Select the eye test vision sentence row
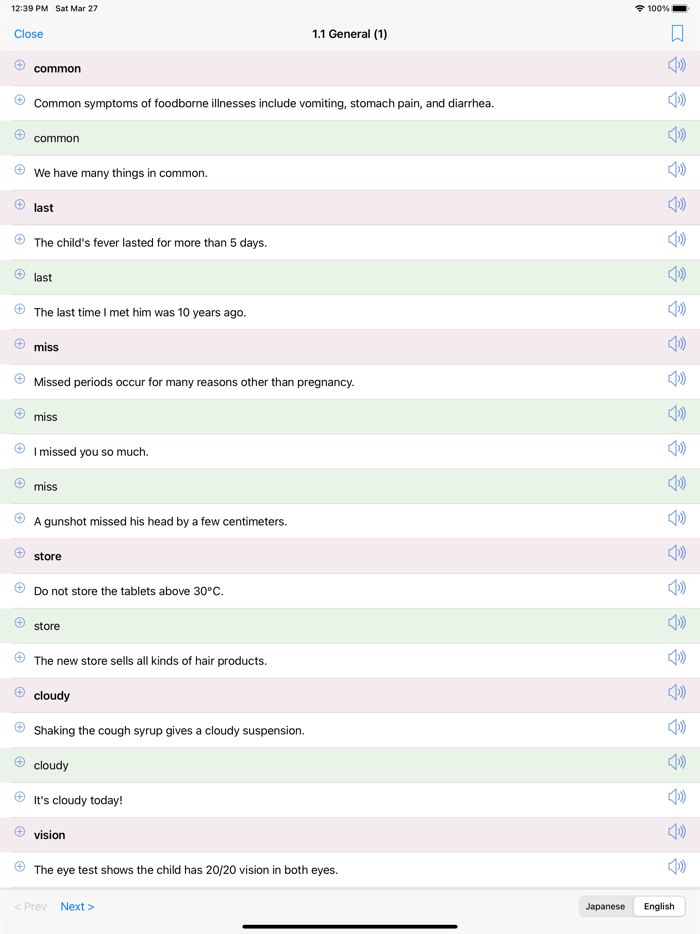700x934 pixels. (x=186, y=870)
